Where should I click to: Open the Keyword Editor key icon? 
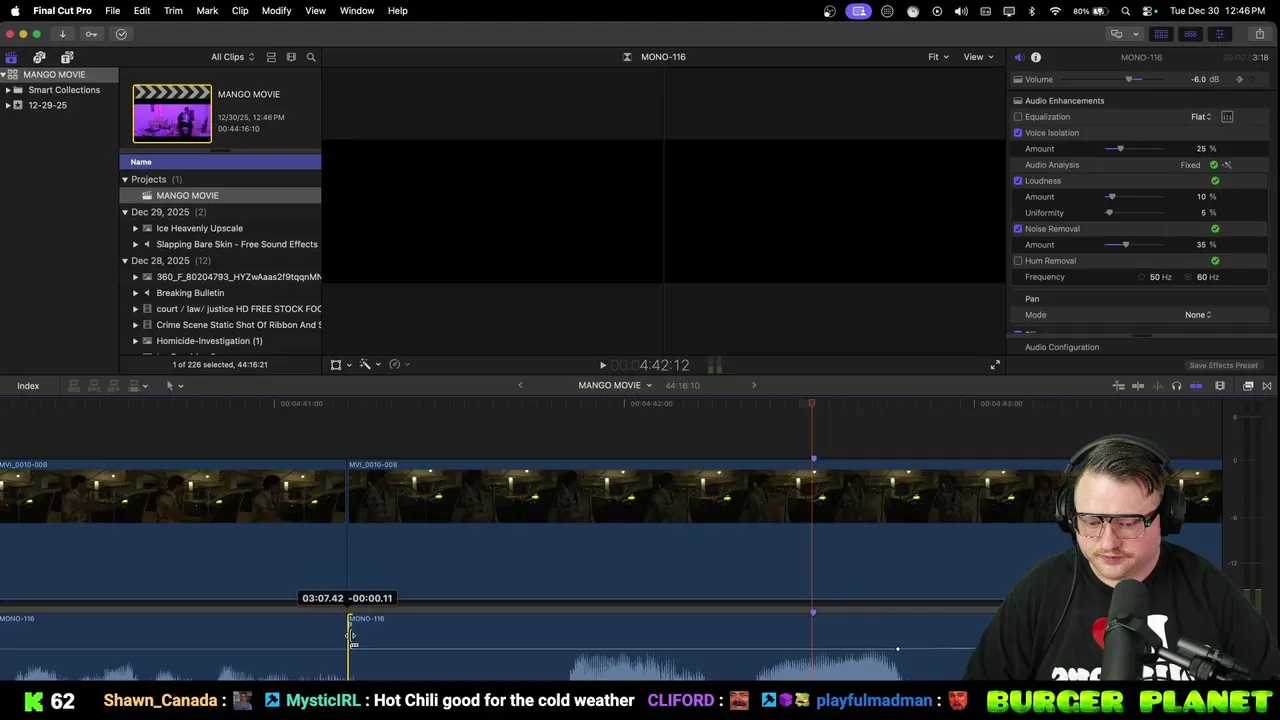pos(91,34)
